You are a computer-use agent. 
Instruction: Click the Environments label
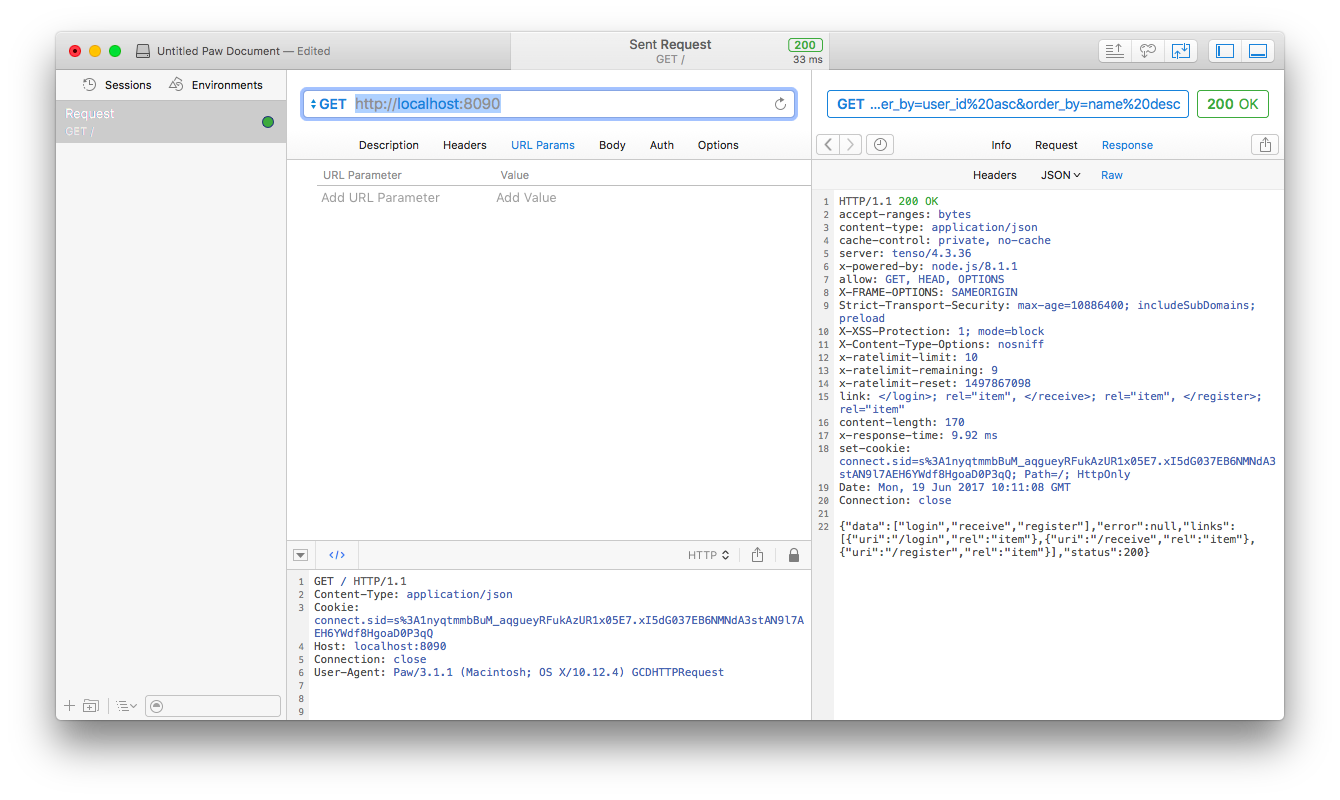(227, 85)
